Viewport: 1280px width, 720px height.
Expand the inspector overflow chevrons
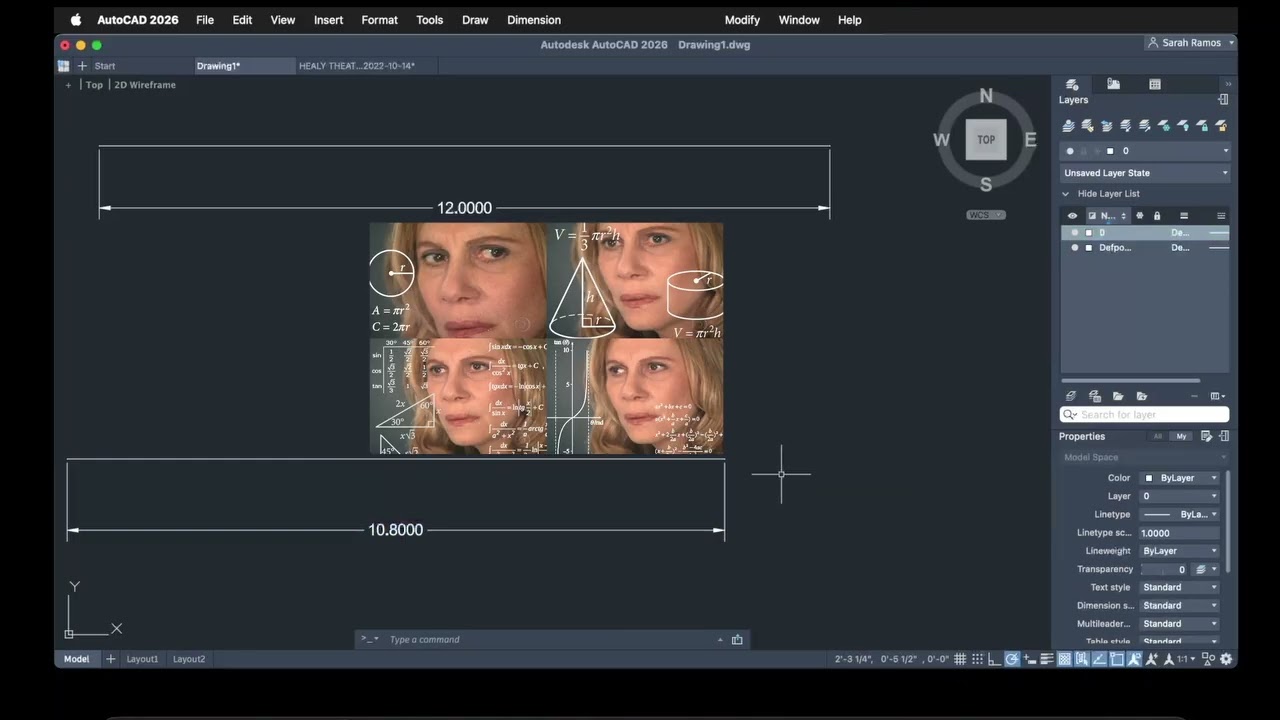click(x=1228, y=84)
